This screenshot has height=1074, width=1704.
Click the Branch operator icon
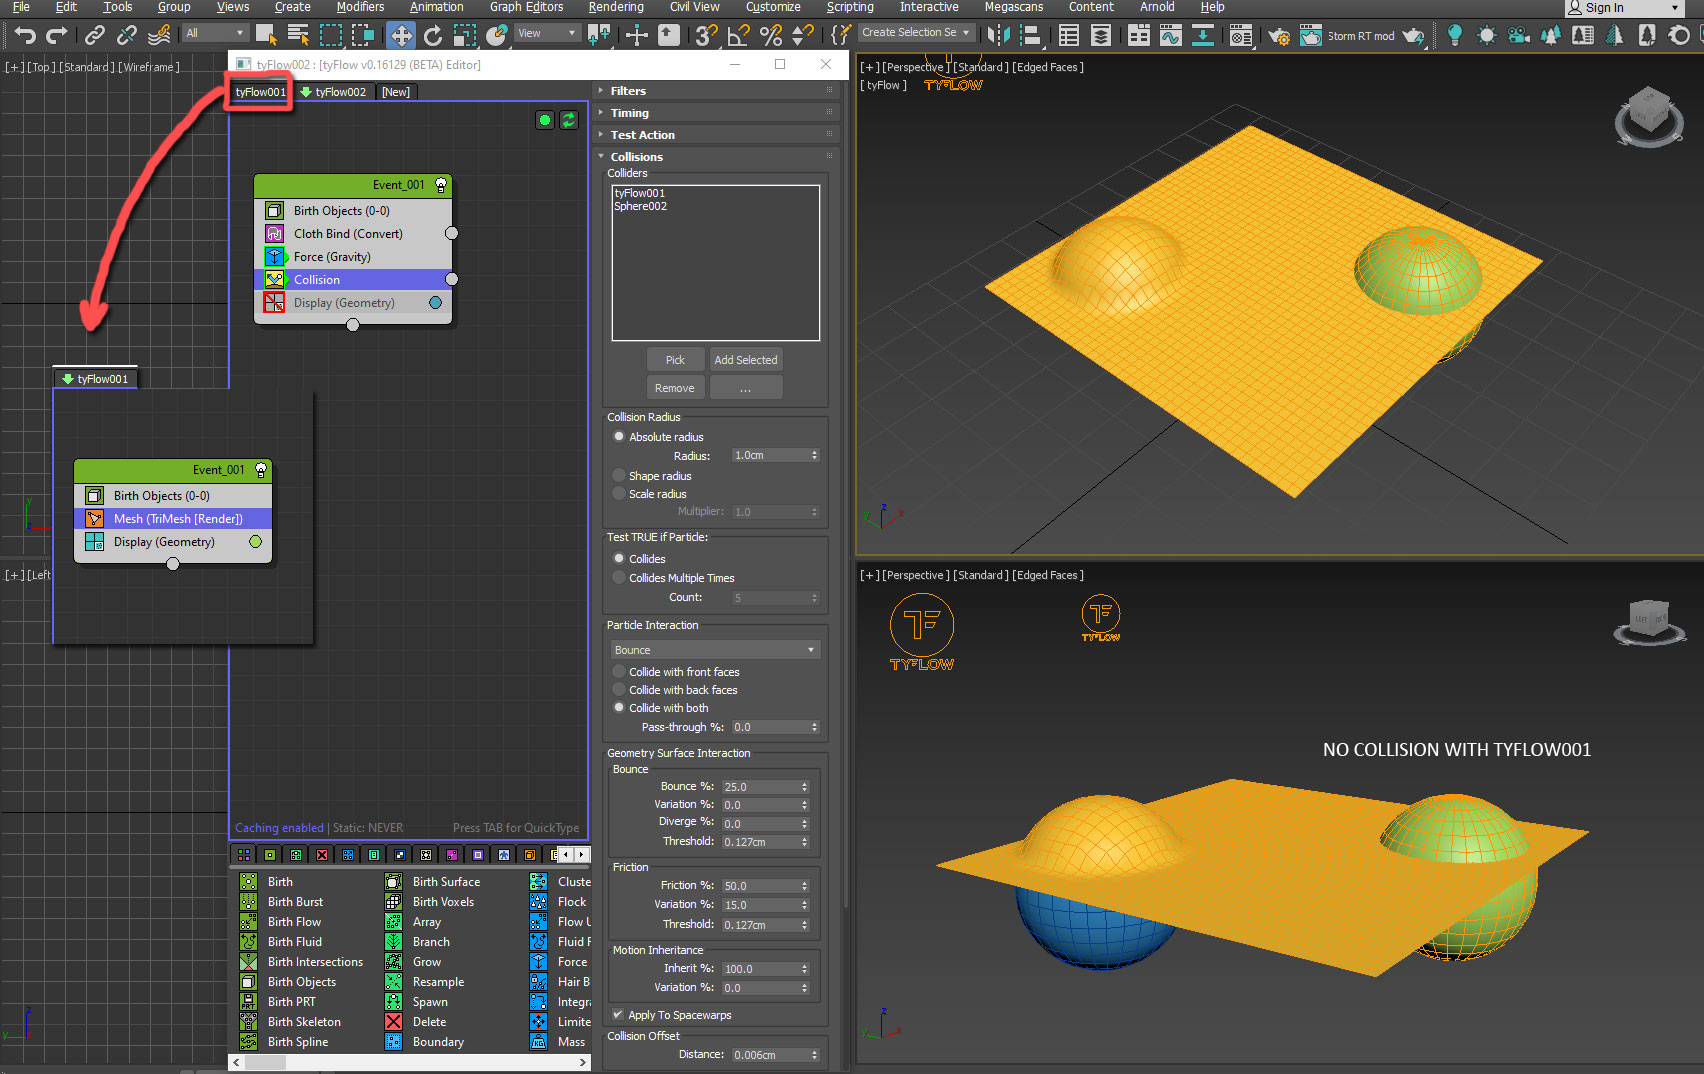[x=393, y=942]
